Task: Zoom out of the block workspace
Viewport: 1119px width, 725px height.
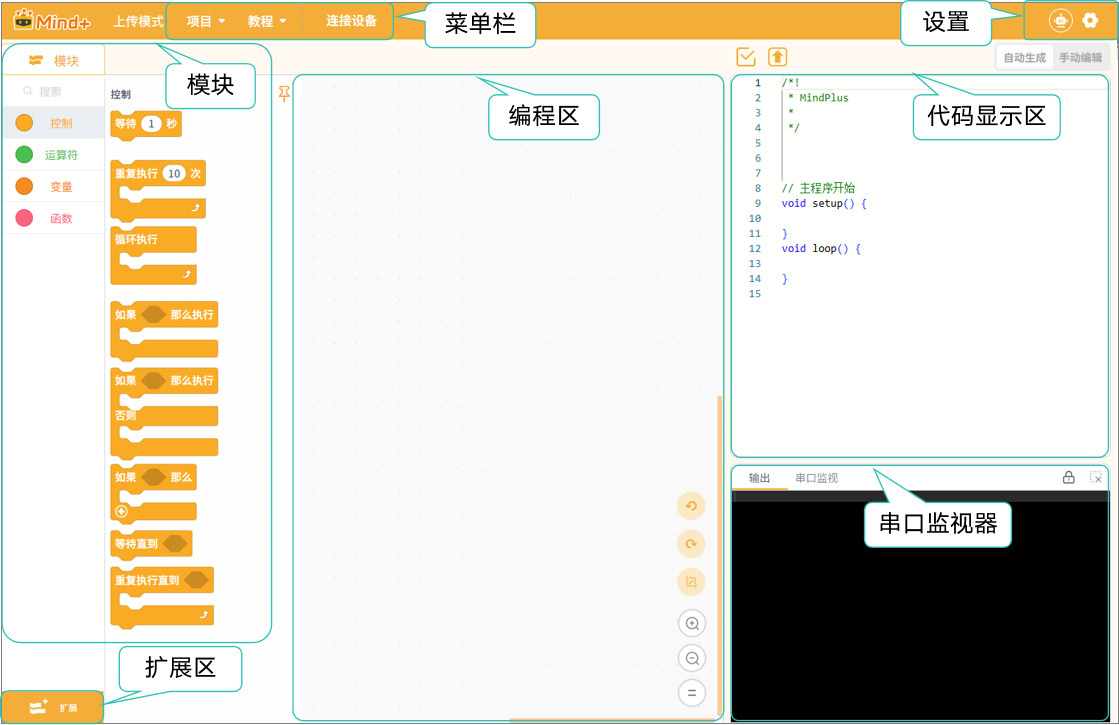Action: [691, 658]
